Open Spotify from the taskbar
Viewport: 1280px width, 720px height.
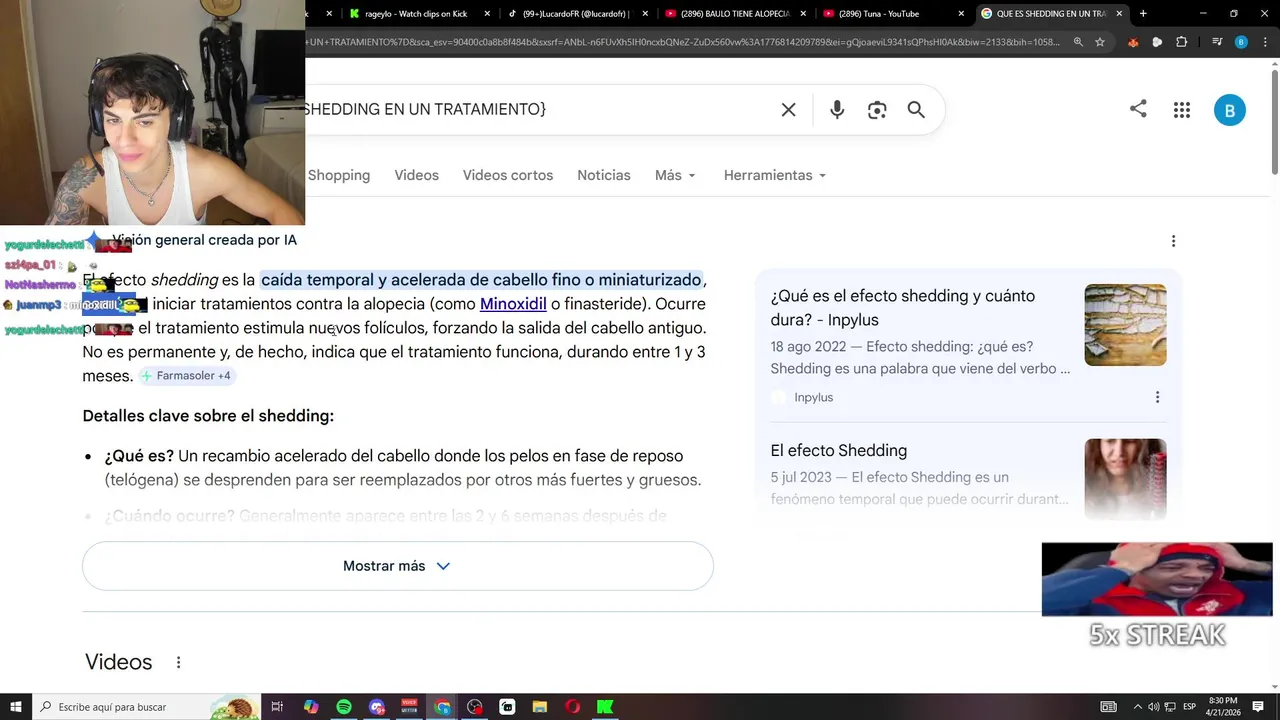(x=344, y=707)
